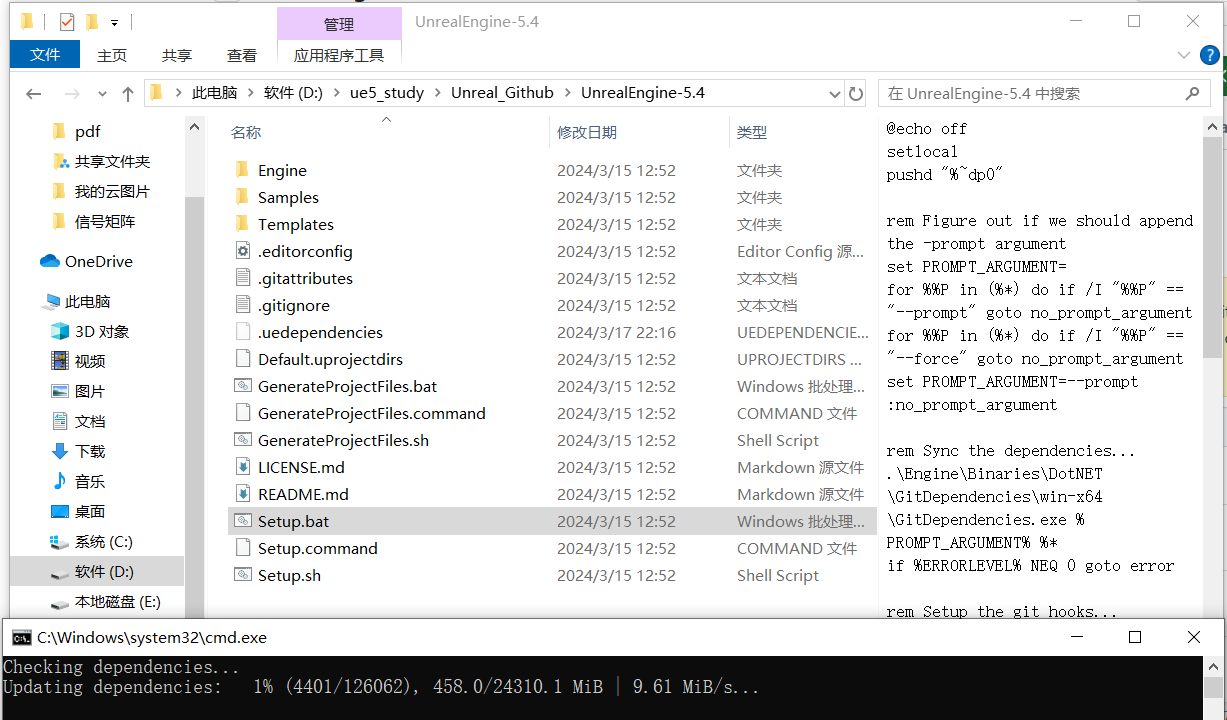Switch to the 查看 ribbon tab
This screenshot has height=720, width=1227.
242,56
